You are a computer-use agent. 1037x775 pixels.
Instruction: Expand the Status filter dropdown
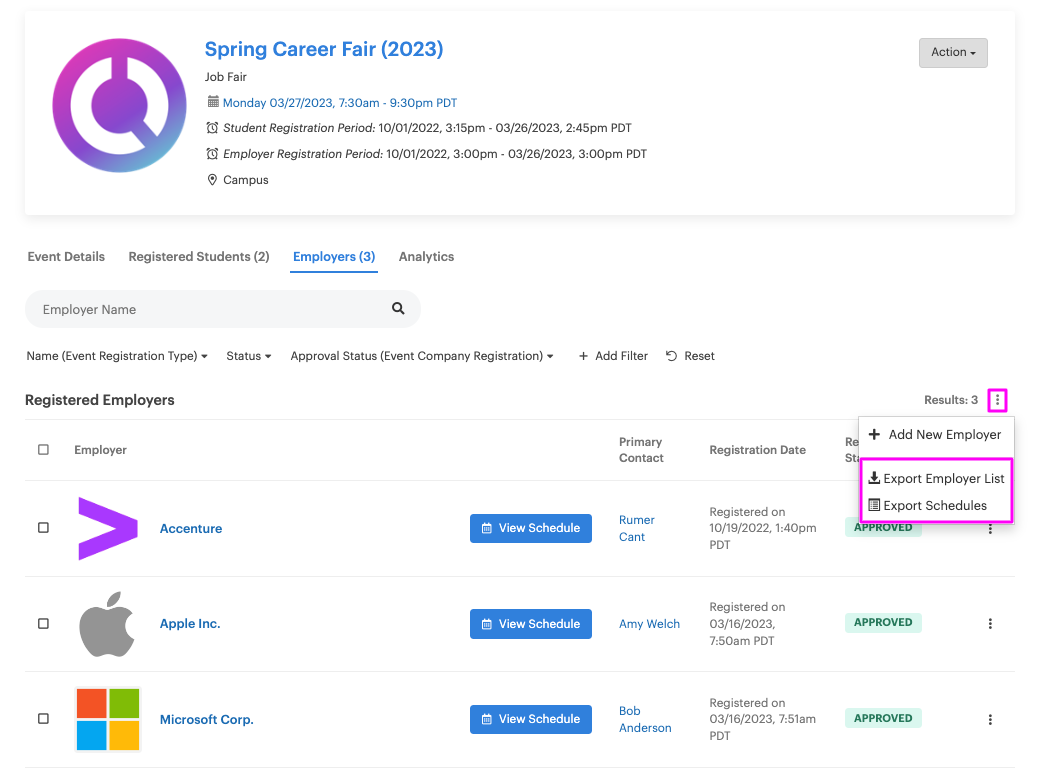coord(249,356)
